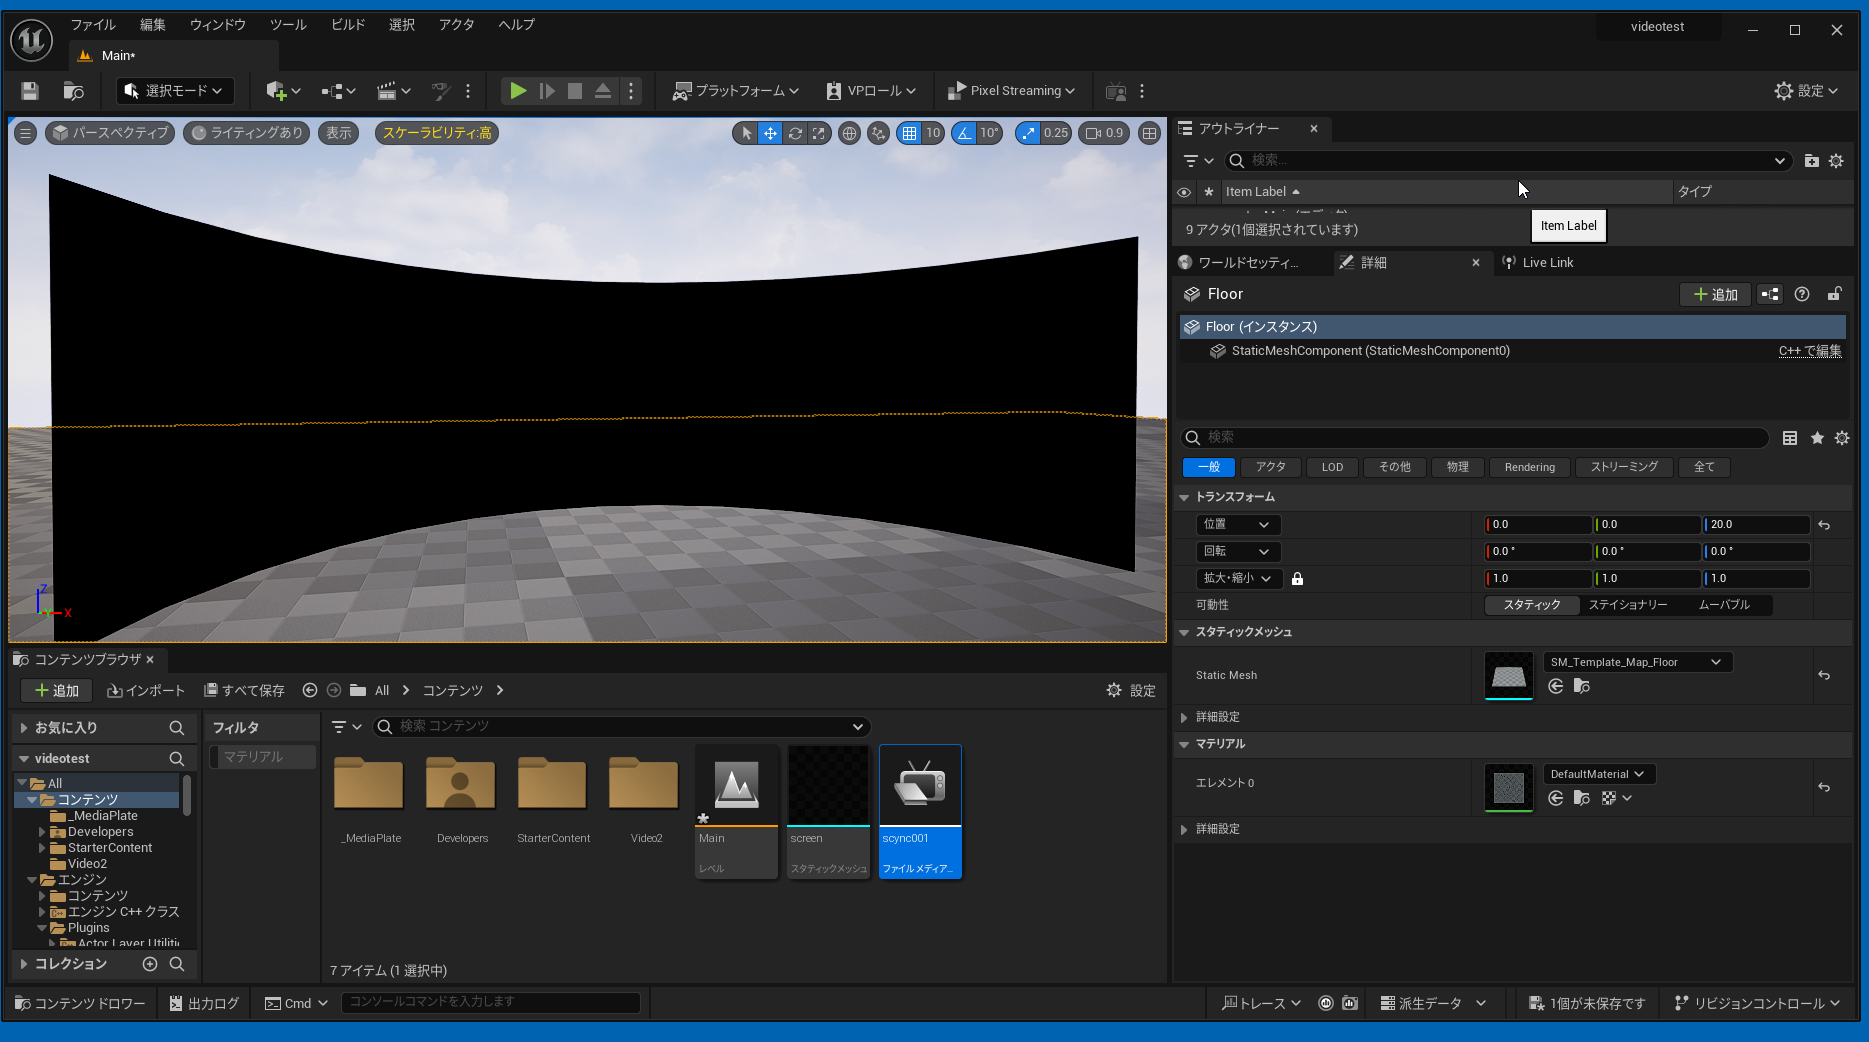The width and height of the screenshot is (1869, 1042).
Task: Open the ビルド menu
Action: point(348,25)
